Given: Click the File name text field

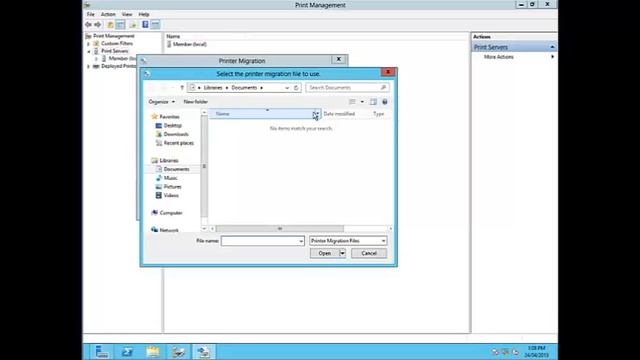Looking at the screenshot, I should [260, 241].
